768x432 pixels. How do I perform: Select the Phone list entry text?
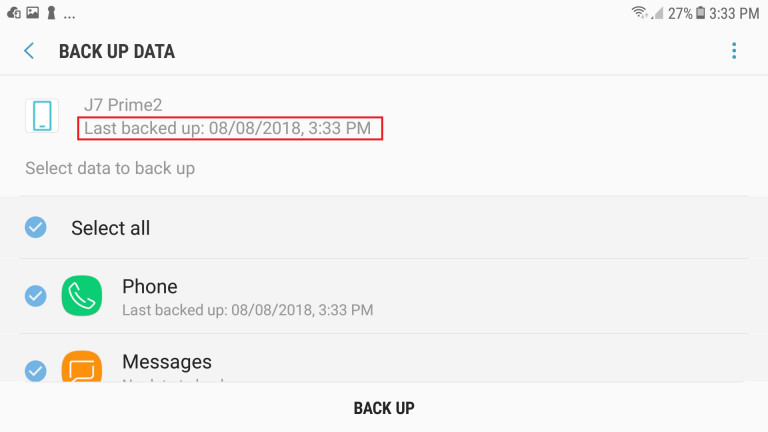[150, 287]
